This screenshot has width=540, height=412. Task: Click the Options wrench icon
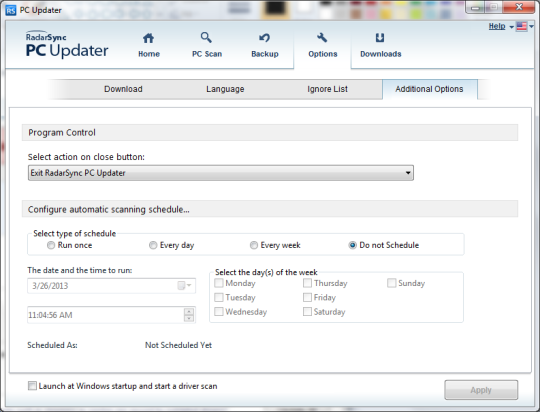(322, 38)
